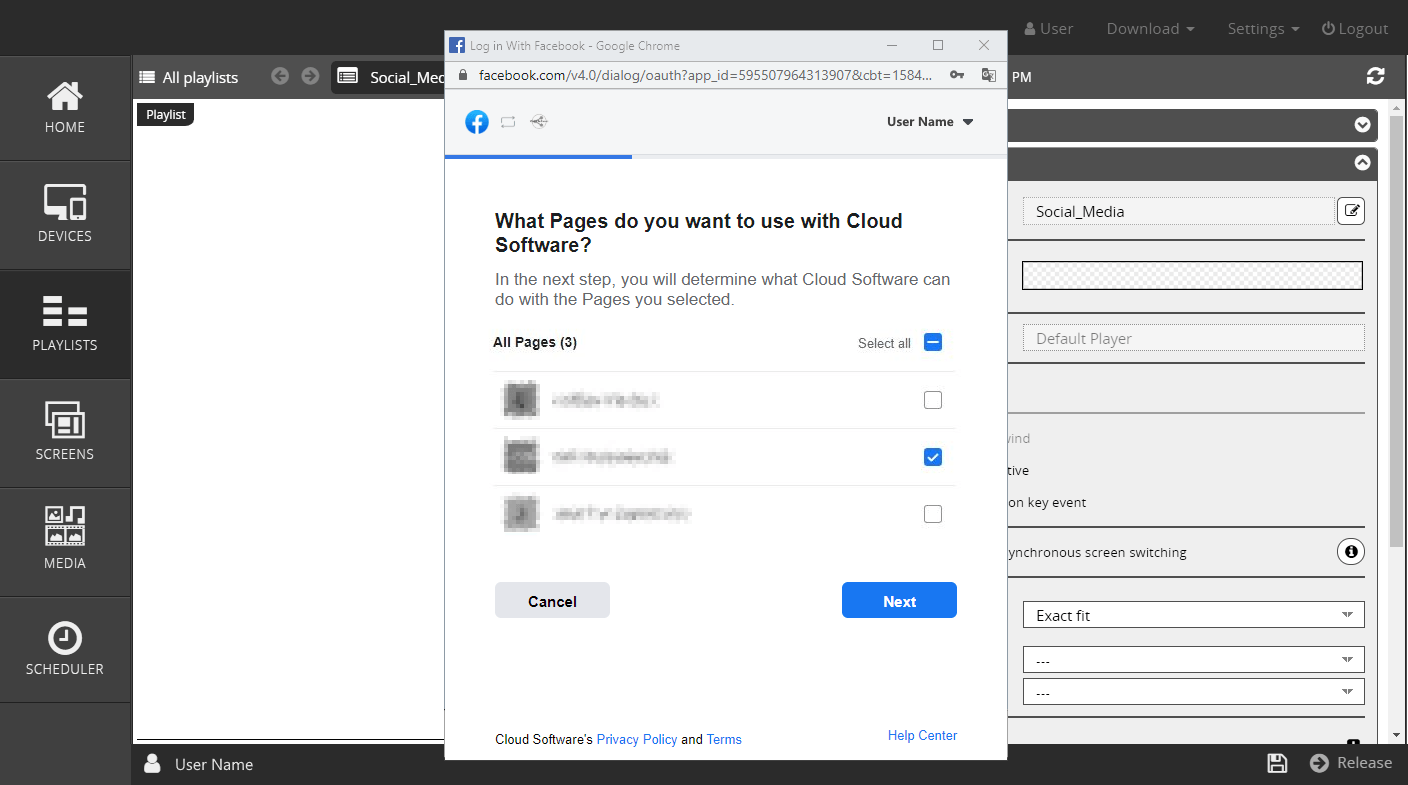Show info on synchronous screen switching

click(x=1351, y=551)
